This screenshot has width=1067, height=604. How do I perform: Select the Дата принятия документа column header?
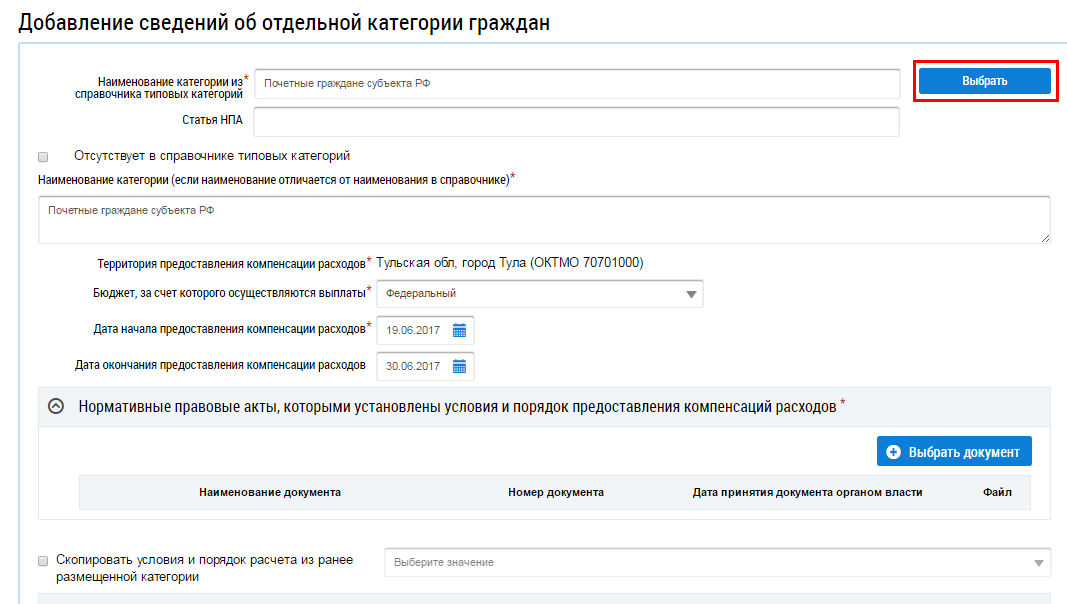tap(807, 492)
